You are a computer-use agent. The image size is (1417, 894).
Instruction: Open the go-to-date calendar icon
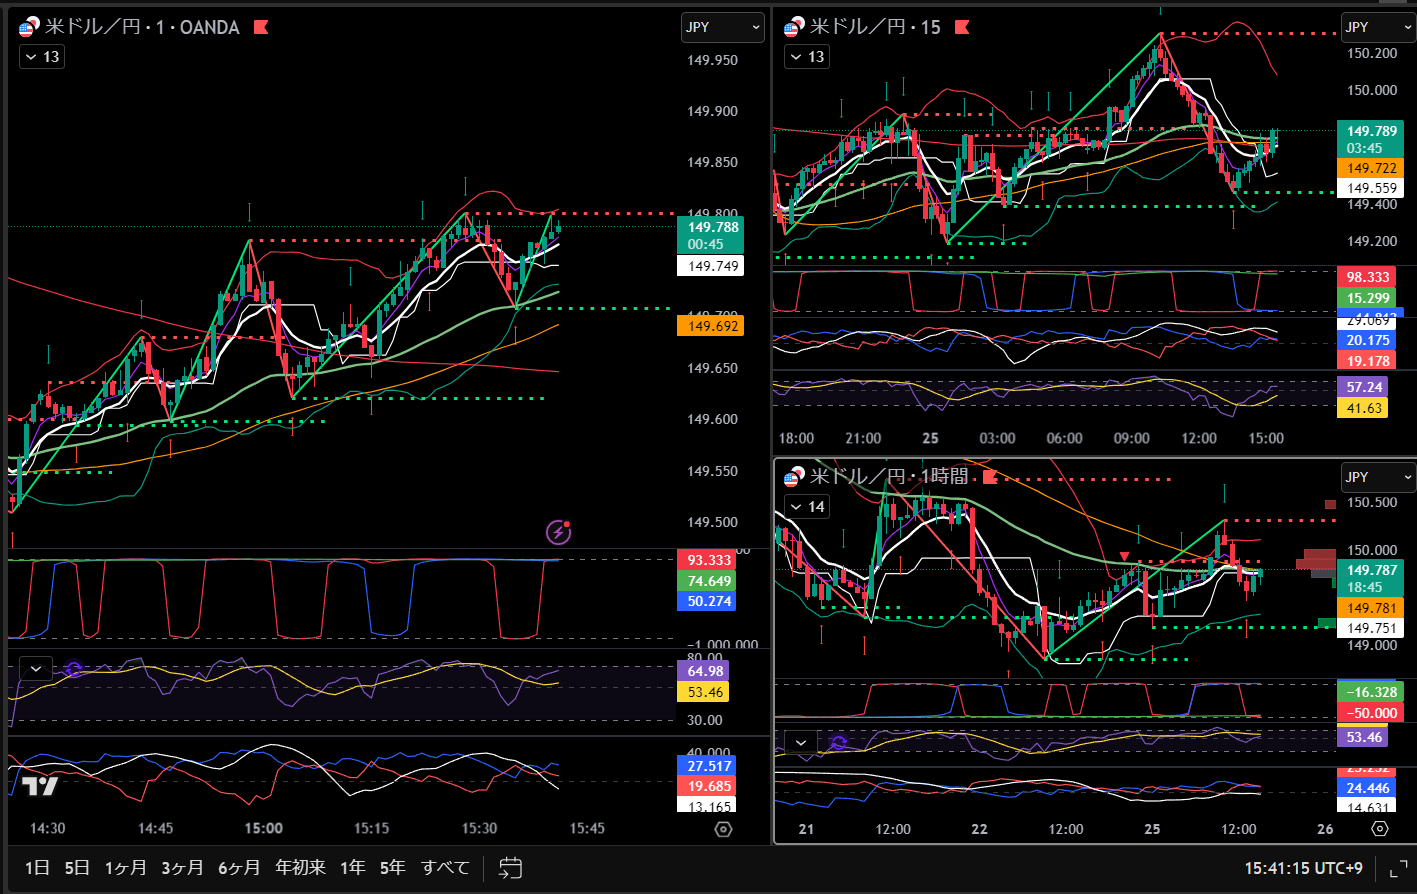pos(511,867)
